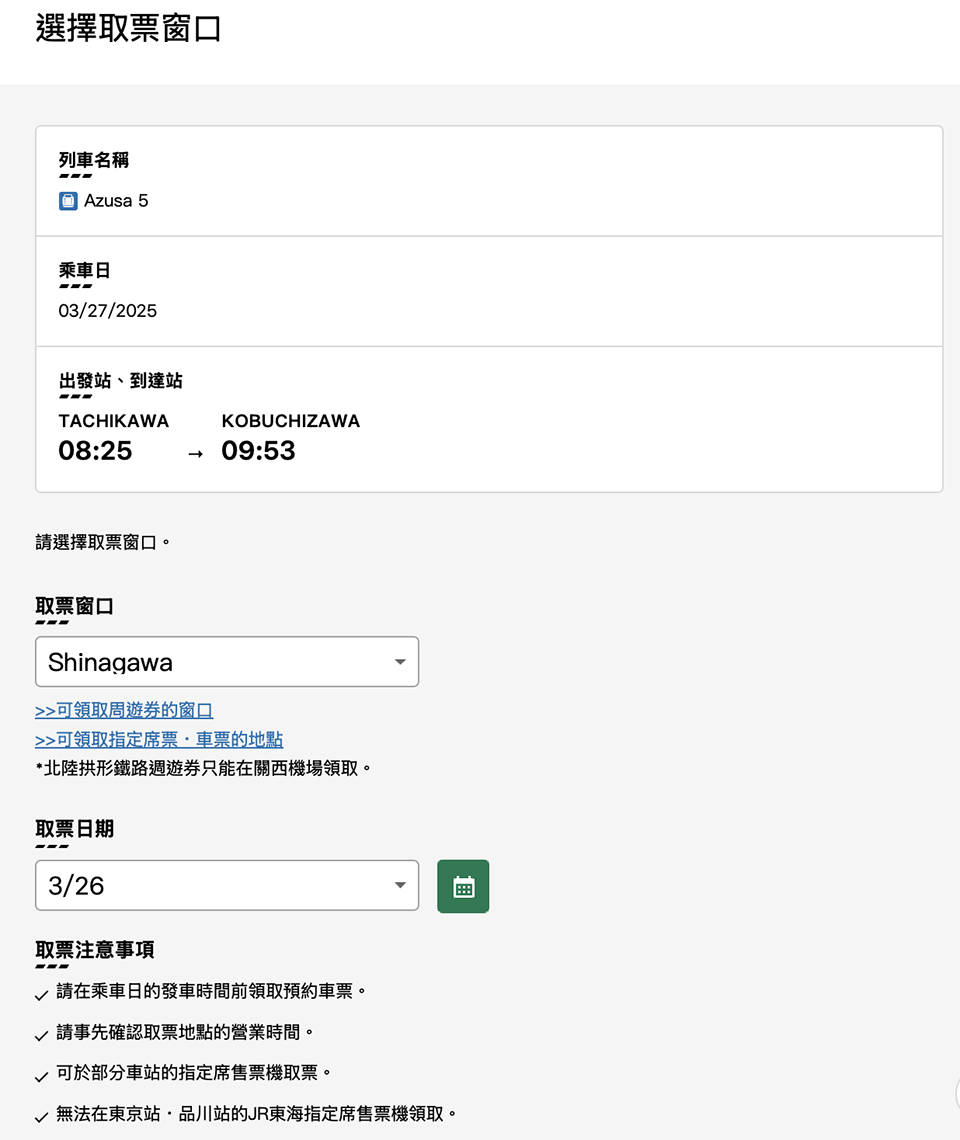Click the KOBUCHIZAWA arrival station name
Screen dimensions: 960x1140
[x=291, y=421]
